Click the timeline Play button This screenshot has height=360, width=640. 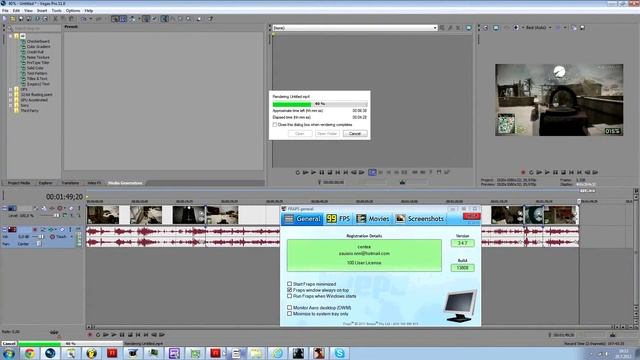[114, 335]
